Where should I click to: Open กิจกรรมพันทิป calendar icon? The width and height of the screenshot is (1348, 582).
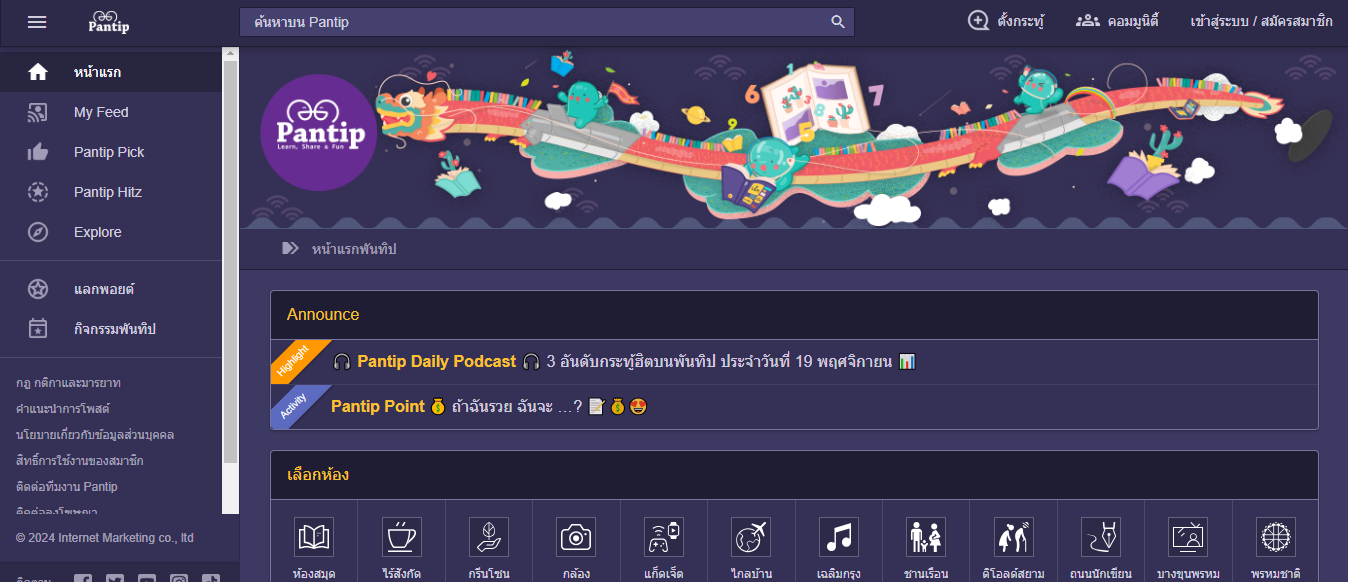pyautogui.click(x=38, y=329)
